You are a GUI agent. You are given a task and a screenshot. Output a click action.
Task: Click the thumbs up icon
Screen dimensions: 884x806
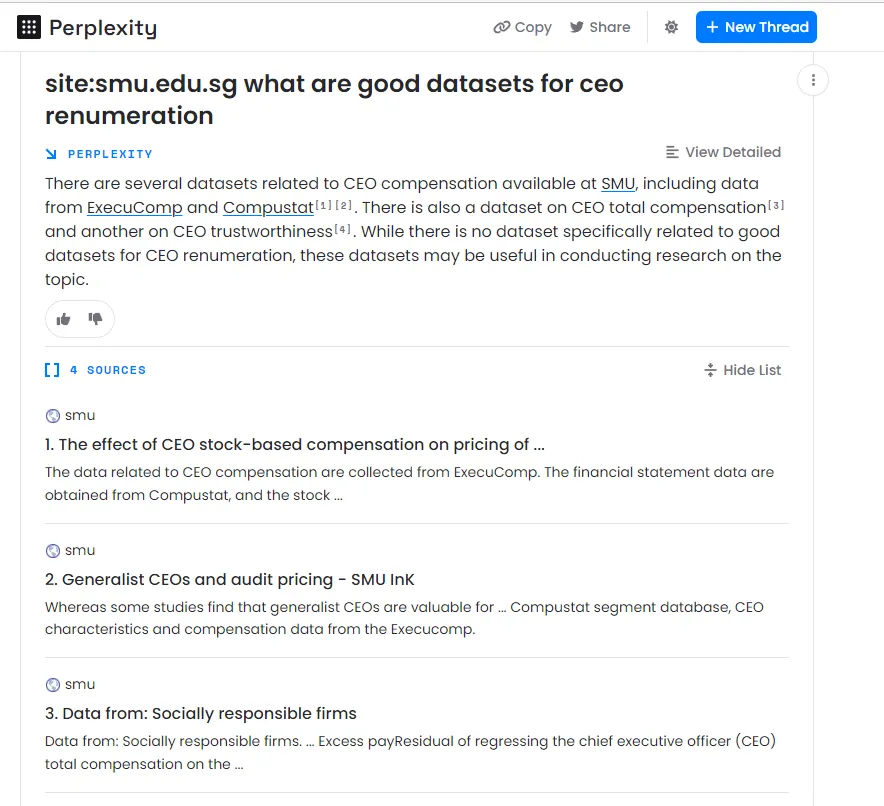pyautogui.click(x=63, y=320)
